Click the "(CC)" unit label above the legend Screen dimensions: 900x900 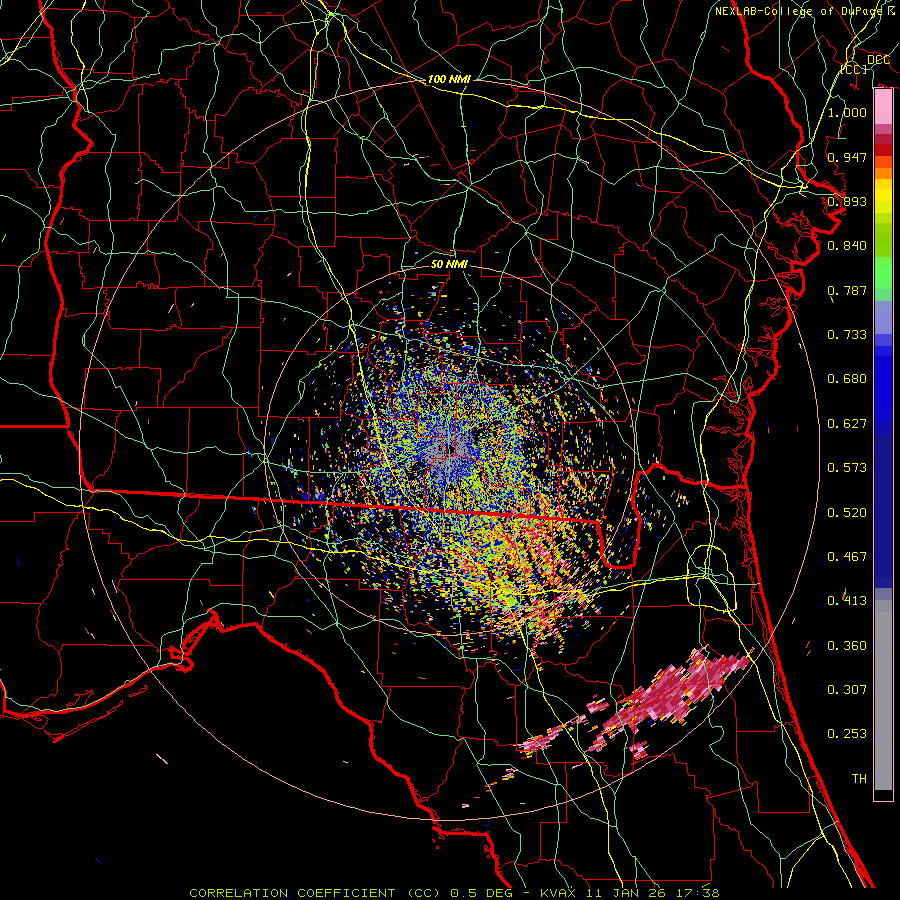click(x=854, y=69)
